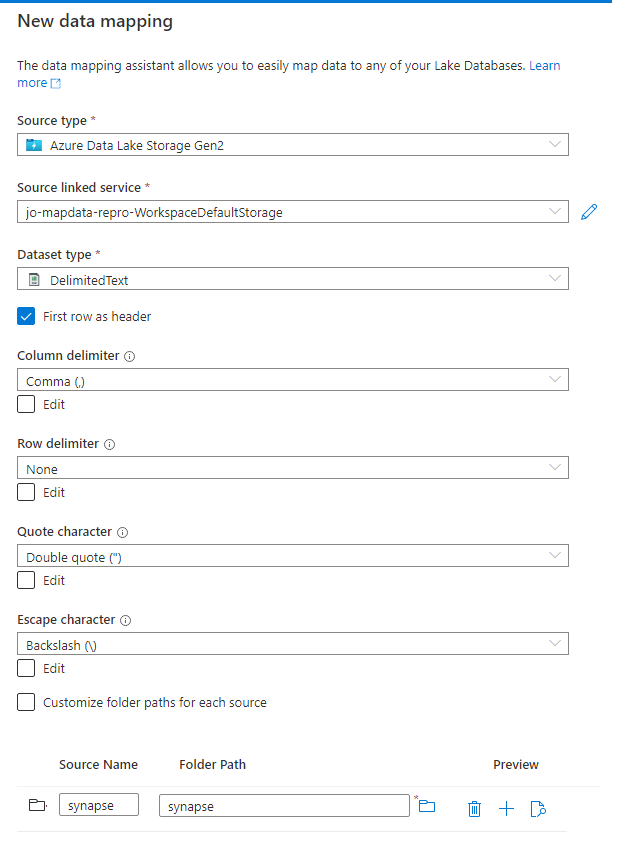
Task: Preview the synapse source data
Action: [538, 808]
